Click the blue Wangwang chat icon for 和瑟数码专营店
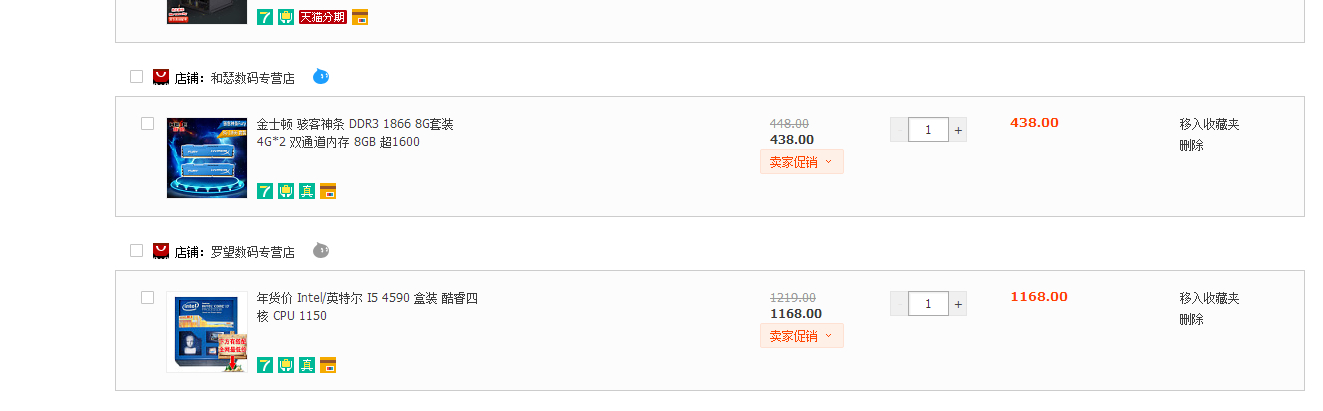The width and height of the screenshot is (1323, 411). coord(321,76)
